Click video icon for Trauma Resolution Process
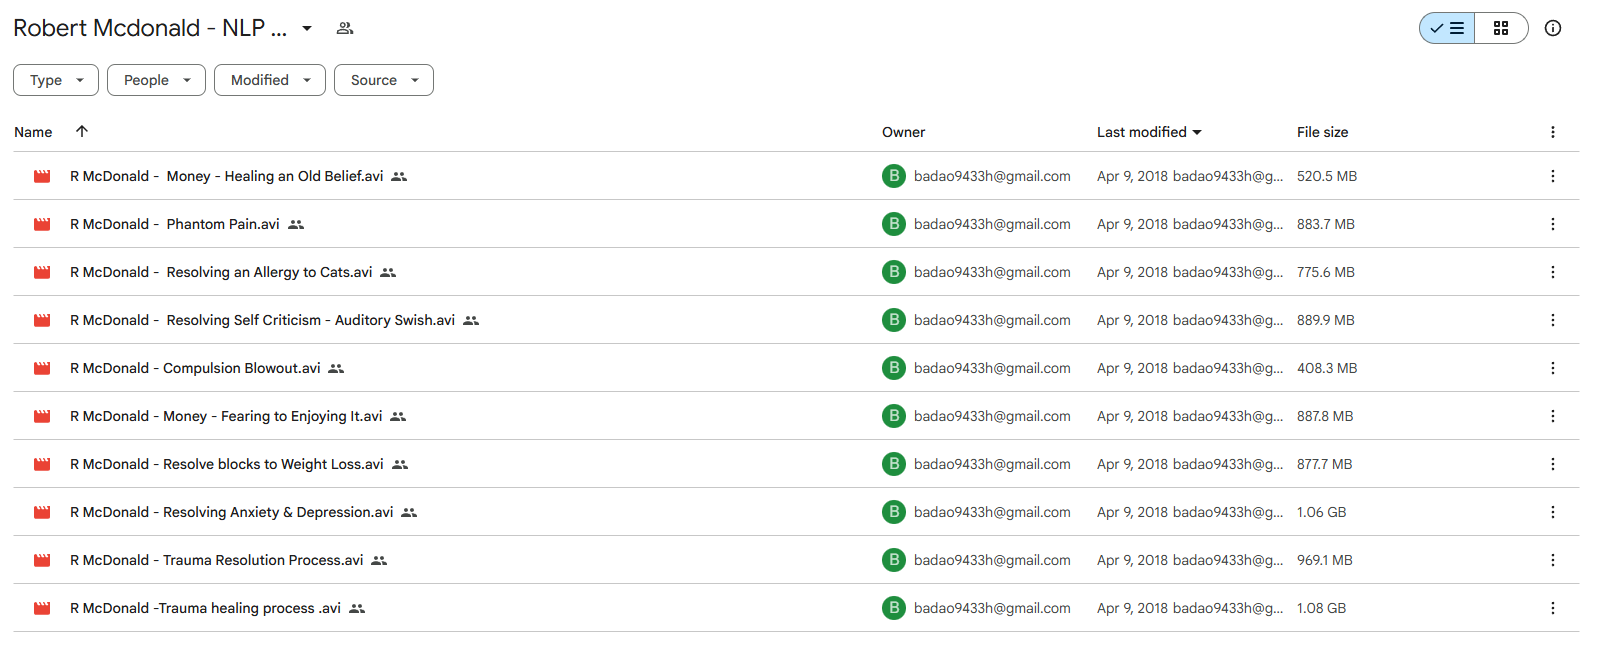This screenshot has height=647, width=1597. [42, 560]
